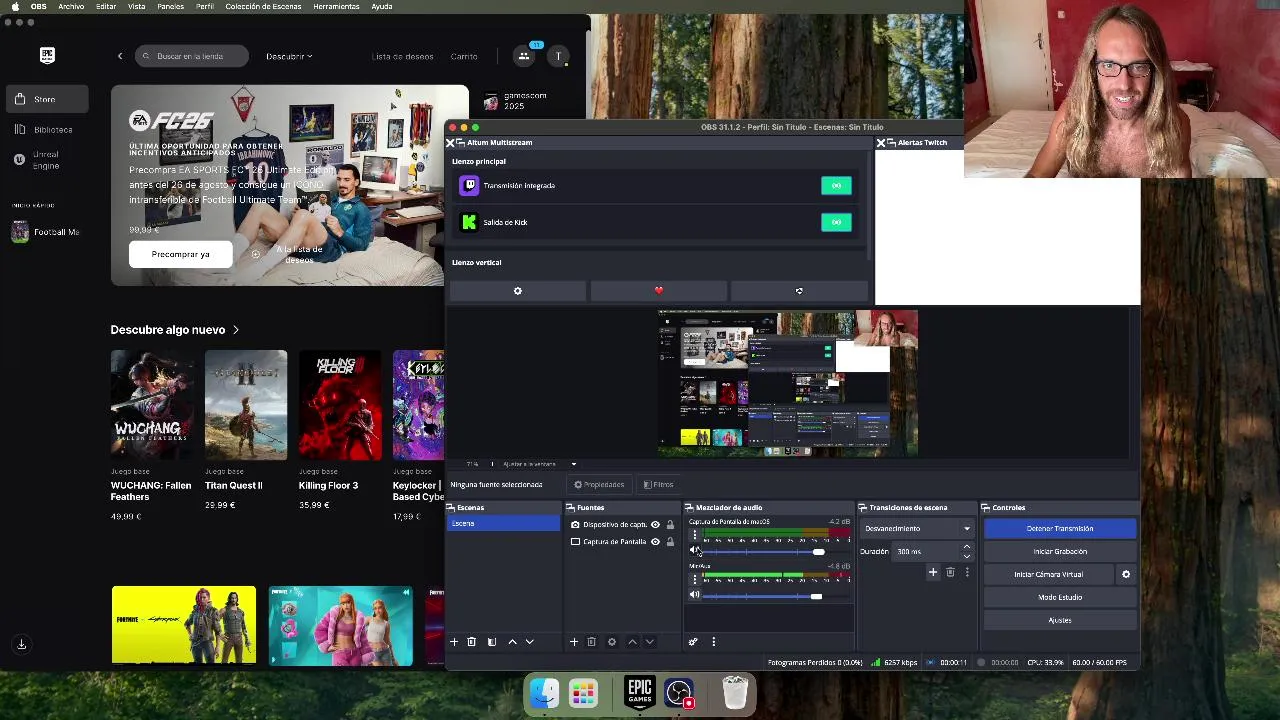
Task: Open virtual camera settings gear
Action: pyautogui.click(x=1126, y=574)
